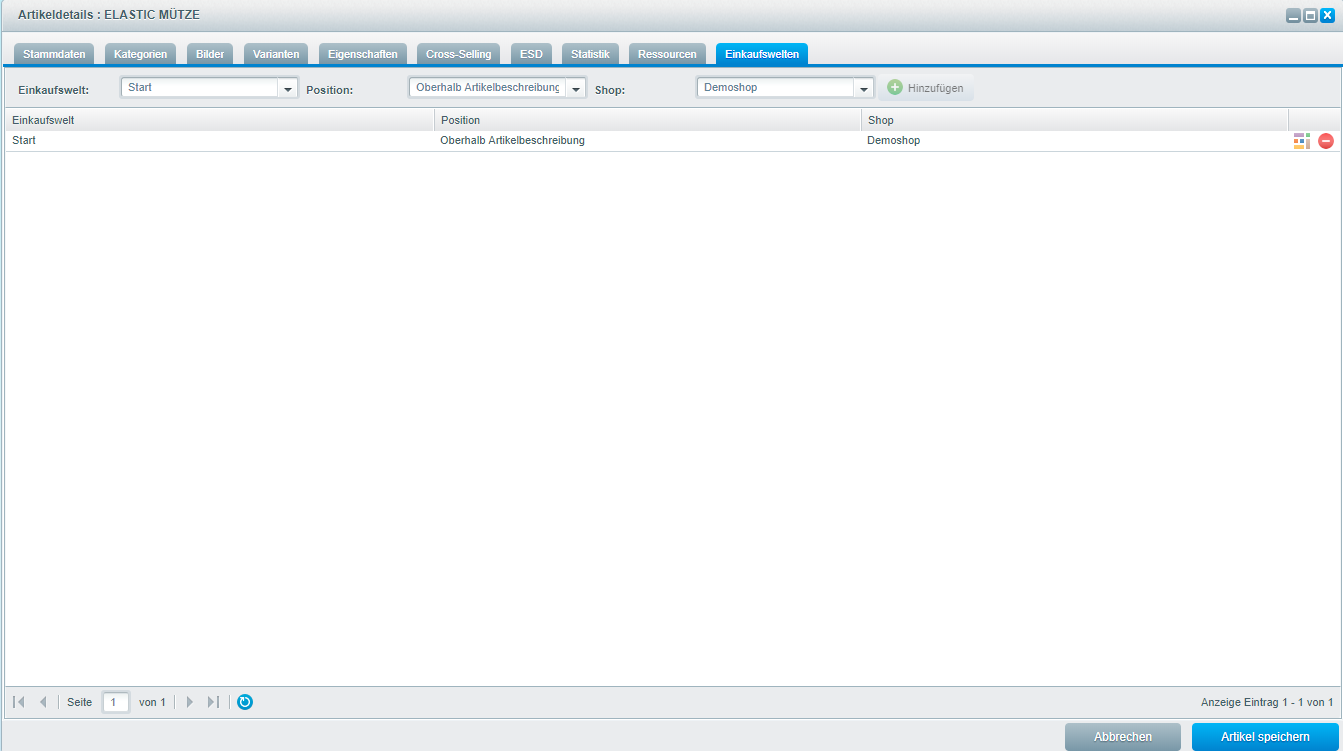
Task: Click the Position field showing Oberhalb Artikelbeschreibung
Action: [488, 88]
